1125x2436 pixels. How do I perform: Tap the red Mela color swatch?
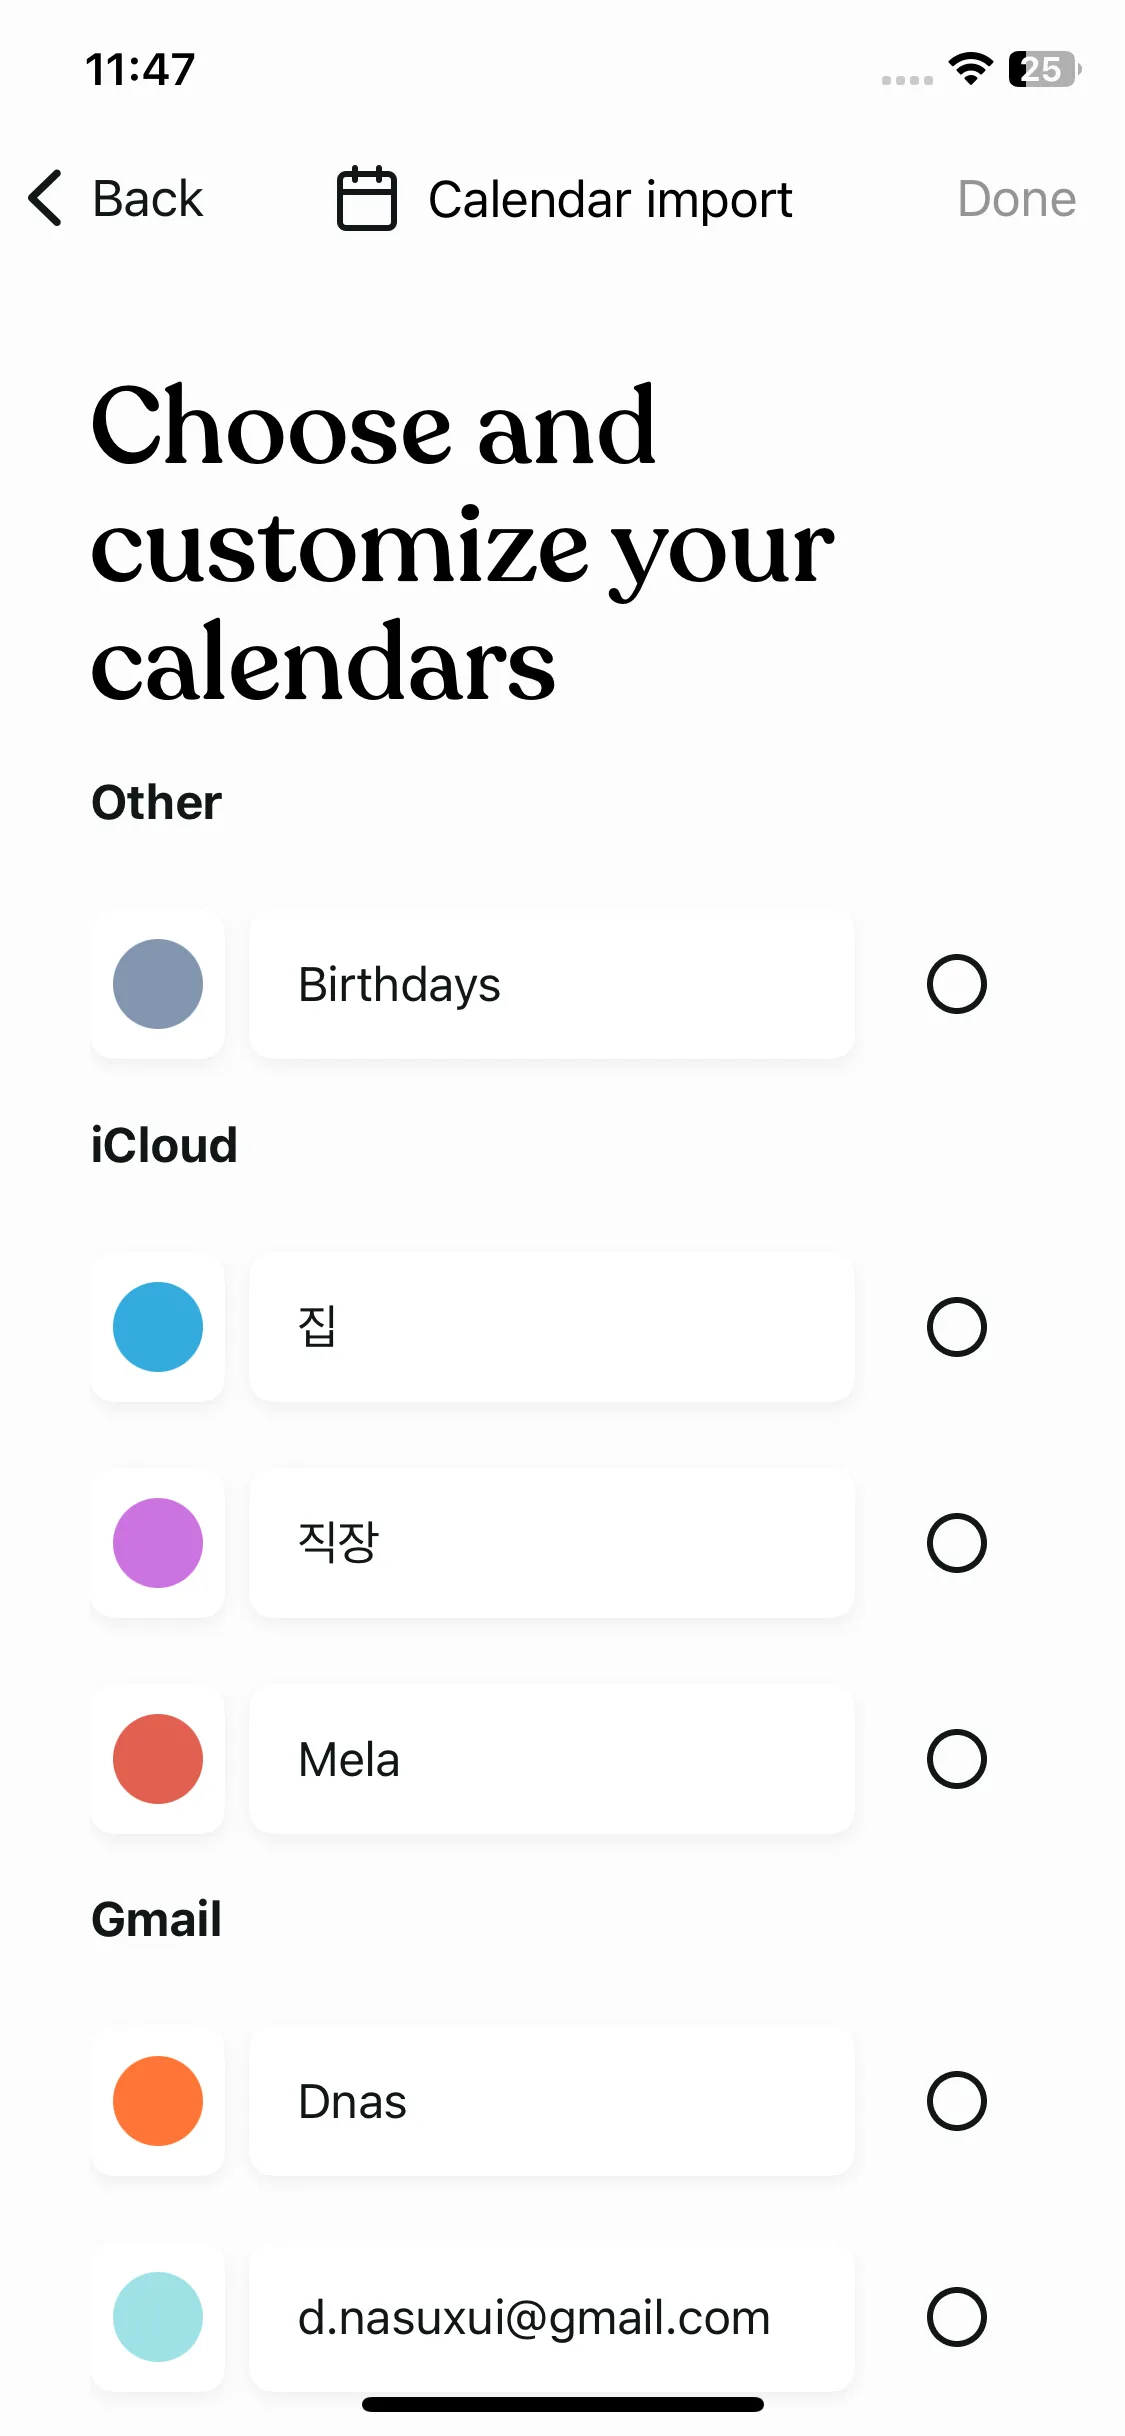[x=158, y=1759]
